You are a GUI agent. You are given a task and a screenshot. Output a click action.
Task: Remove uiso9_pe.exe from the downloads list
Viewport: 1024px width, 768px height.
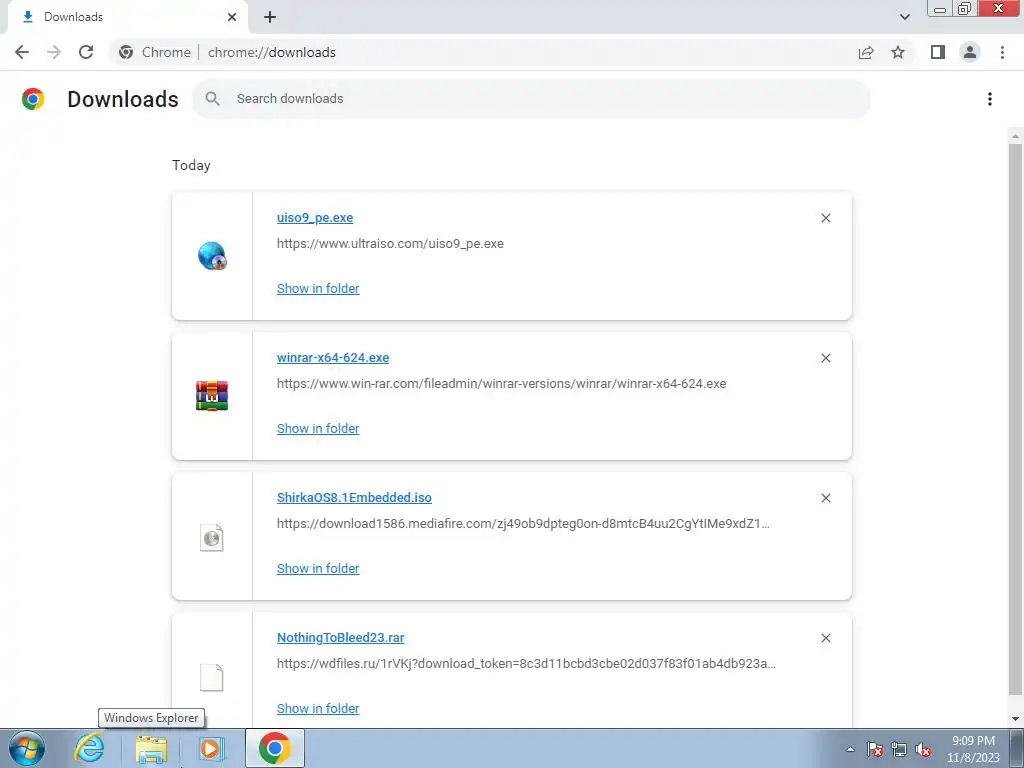(x=825, y=218)
